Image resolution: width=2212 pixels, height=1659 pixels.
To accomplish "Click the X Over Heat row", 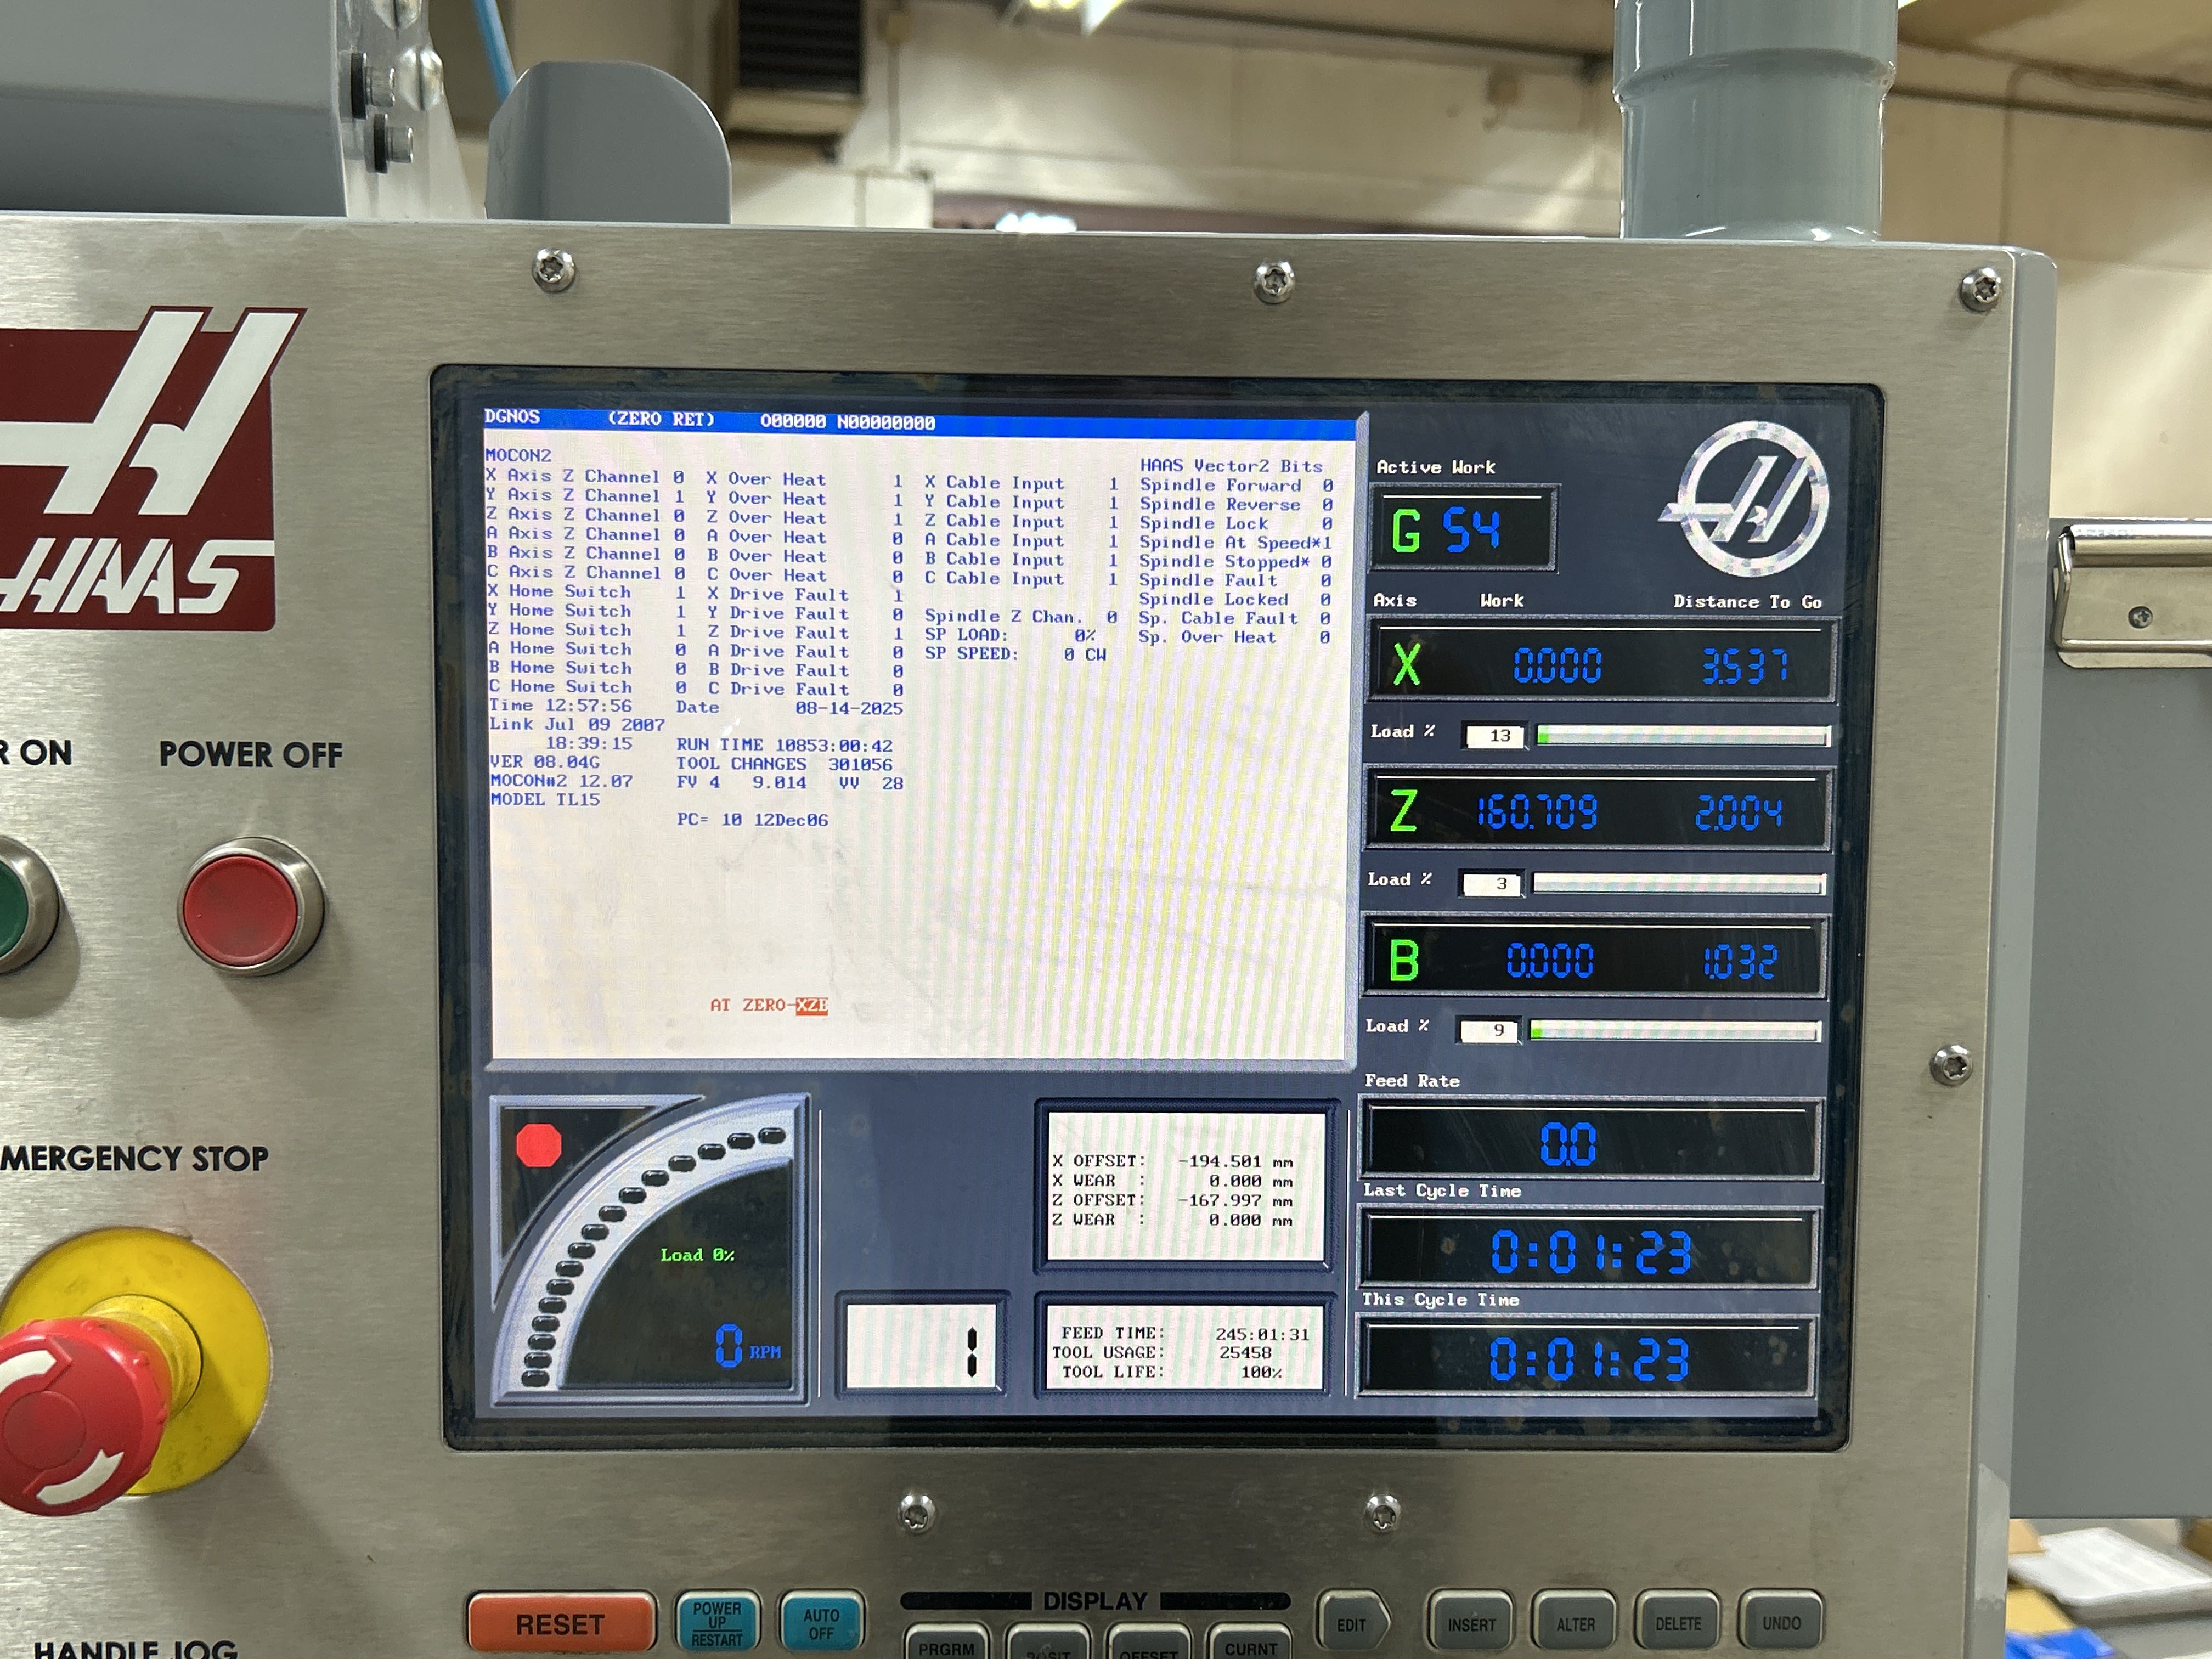I will 804,480.
